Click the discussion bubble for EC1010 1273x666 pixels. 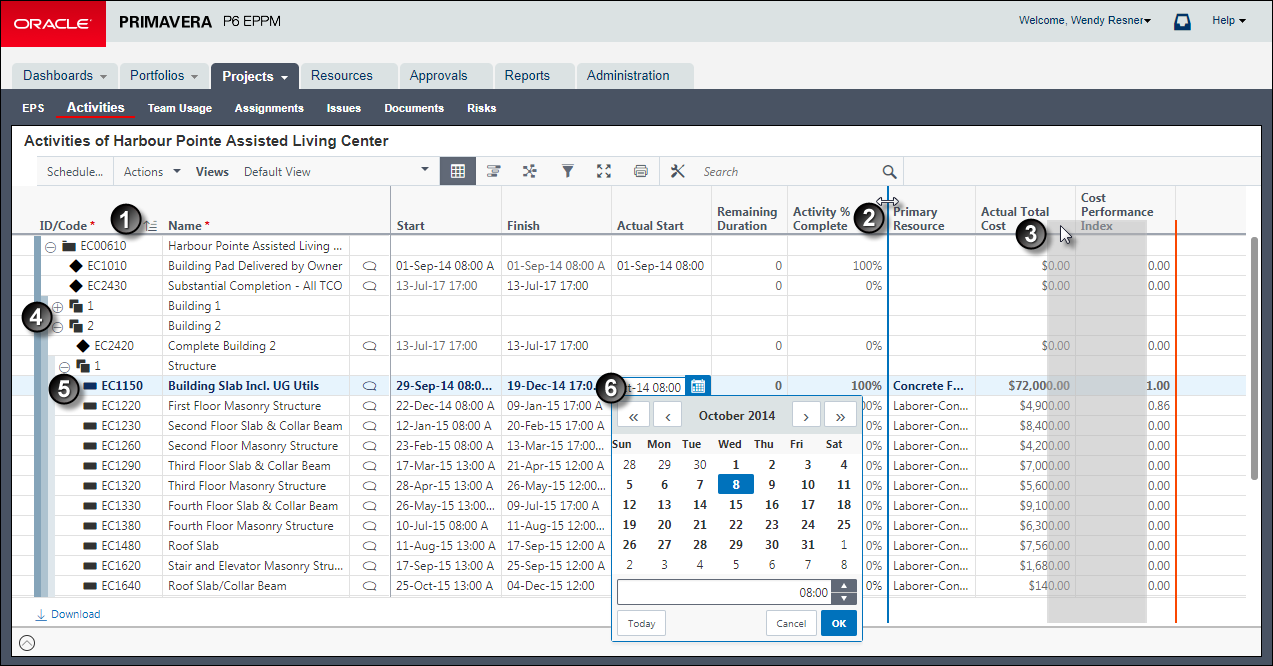pyautogui.click(x=369, y=266)
